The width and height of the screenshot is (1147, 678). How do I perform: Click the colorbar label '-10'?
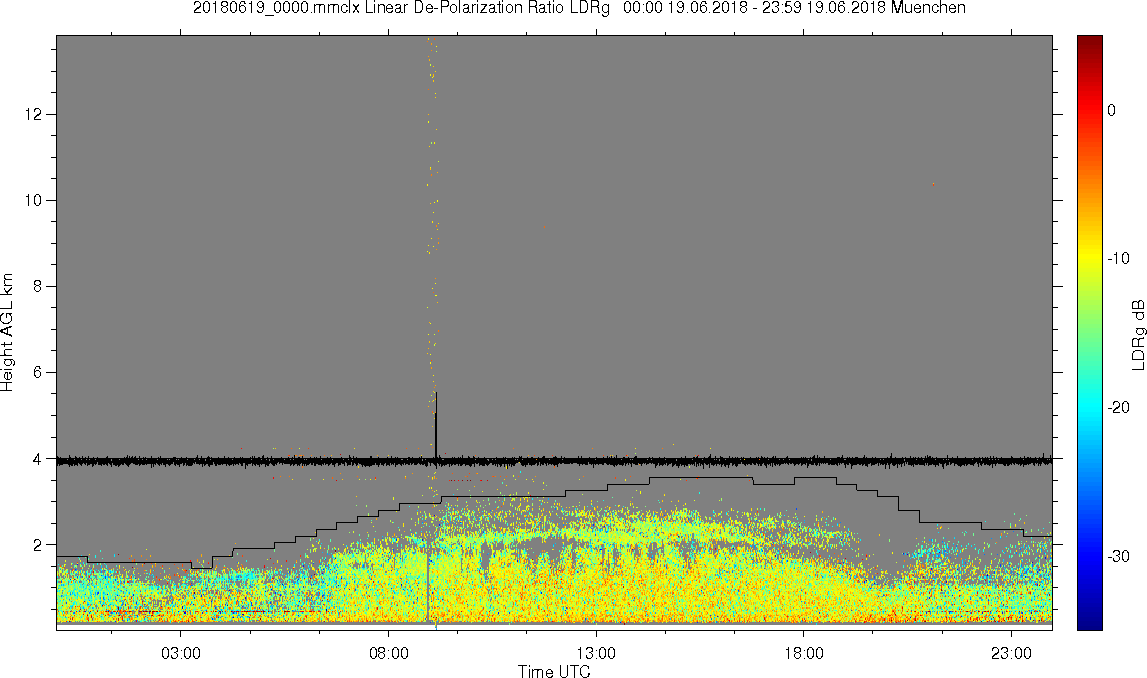tap(1118, 259)
